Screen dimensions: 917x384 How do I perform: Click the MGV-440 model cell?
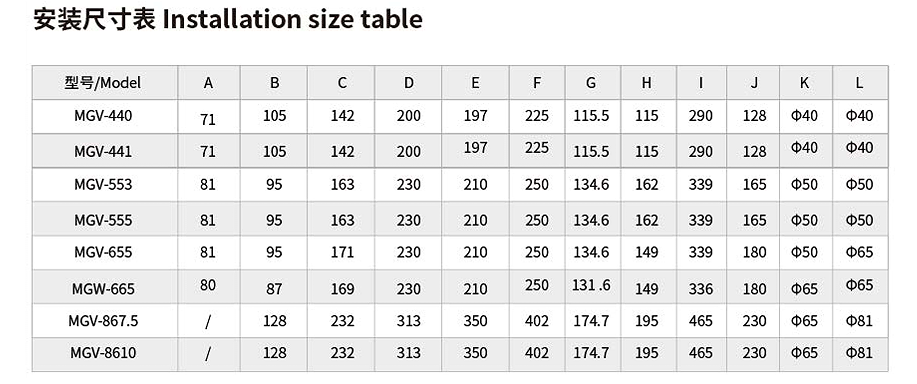103,116
